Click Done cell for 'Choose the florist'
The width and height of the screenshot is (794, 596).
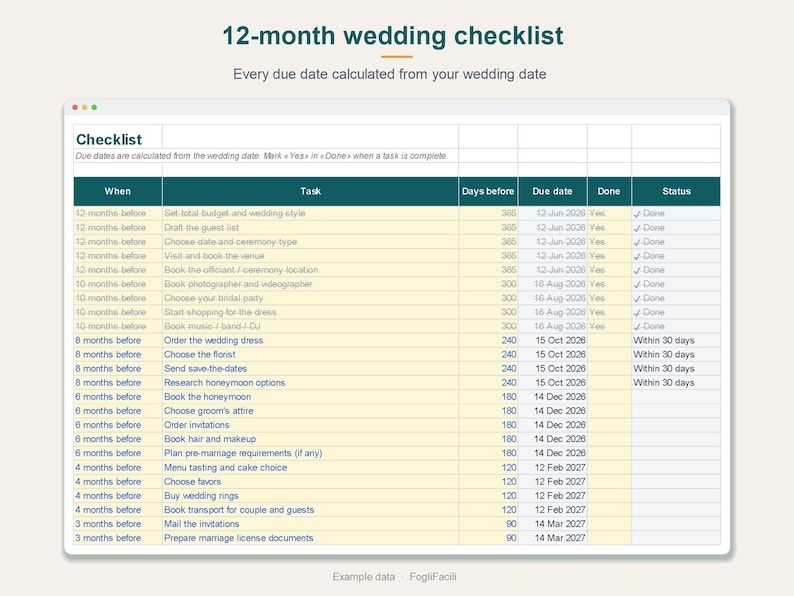609,354
